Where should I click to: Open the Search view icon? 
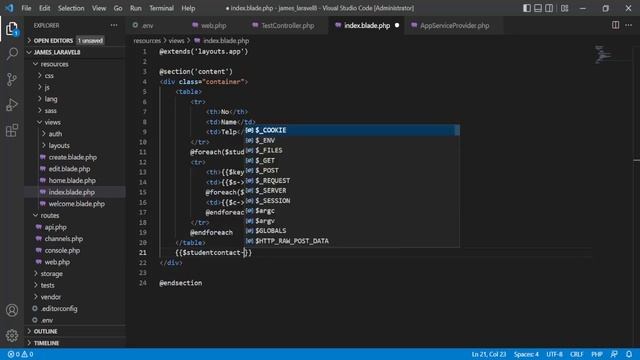pyautogui.click(x=12, y=54)
